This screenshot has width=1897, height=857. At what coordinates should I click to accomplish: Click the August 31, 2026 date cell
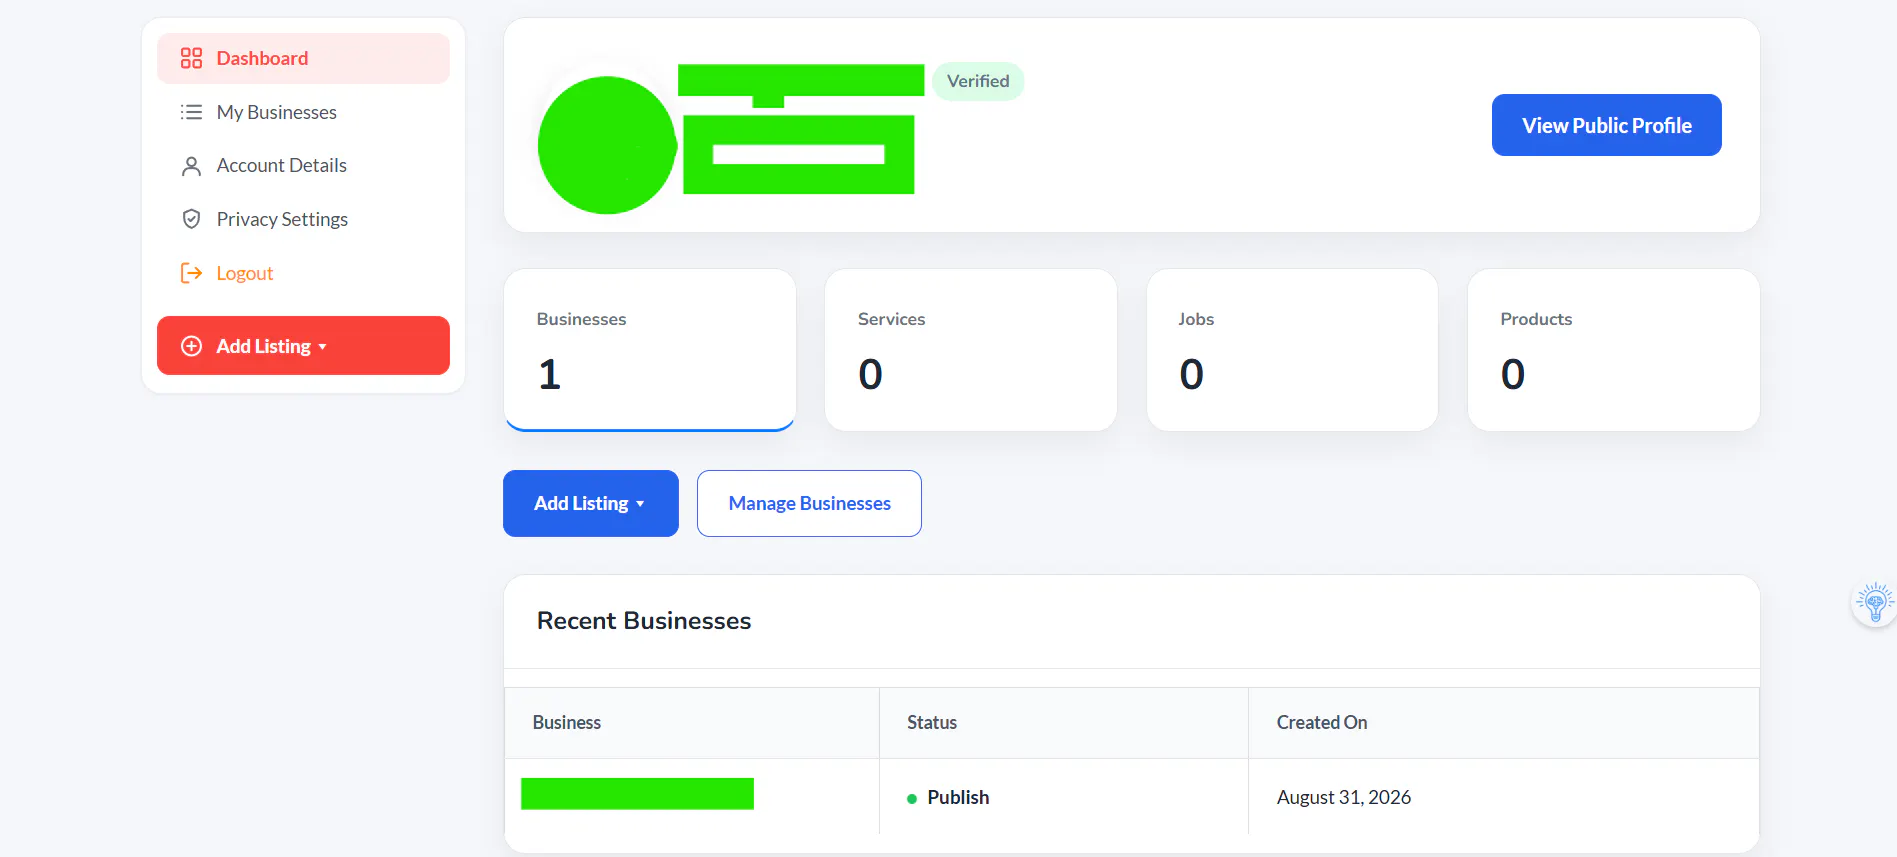[1504, 797]
